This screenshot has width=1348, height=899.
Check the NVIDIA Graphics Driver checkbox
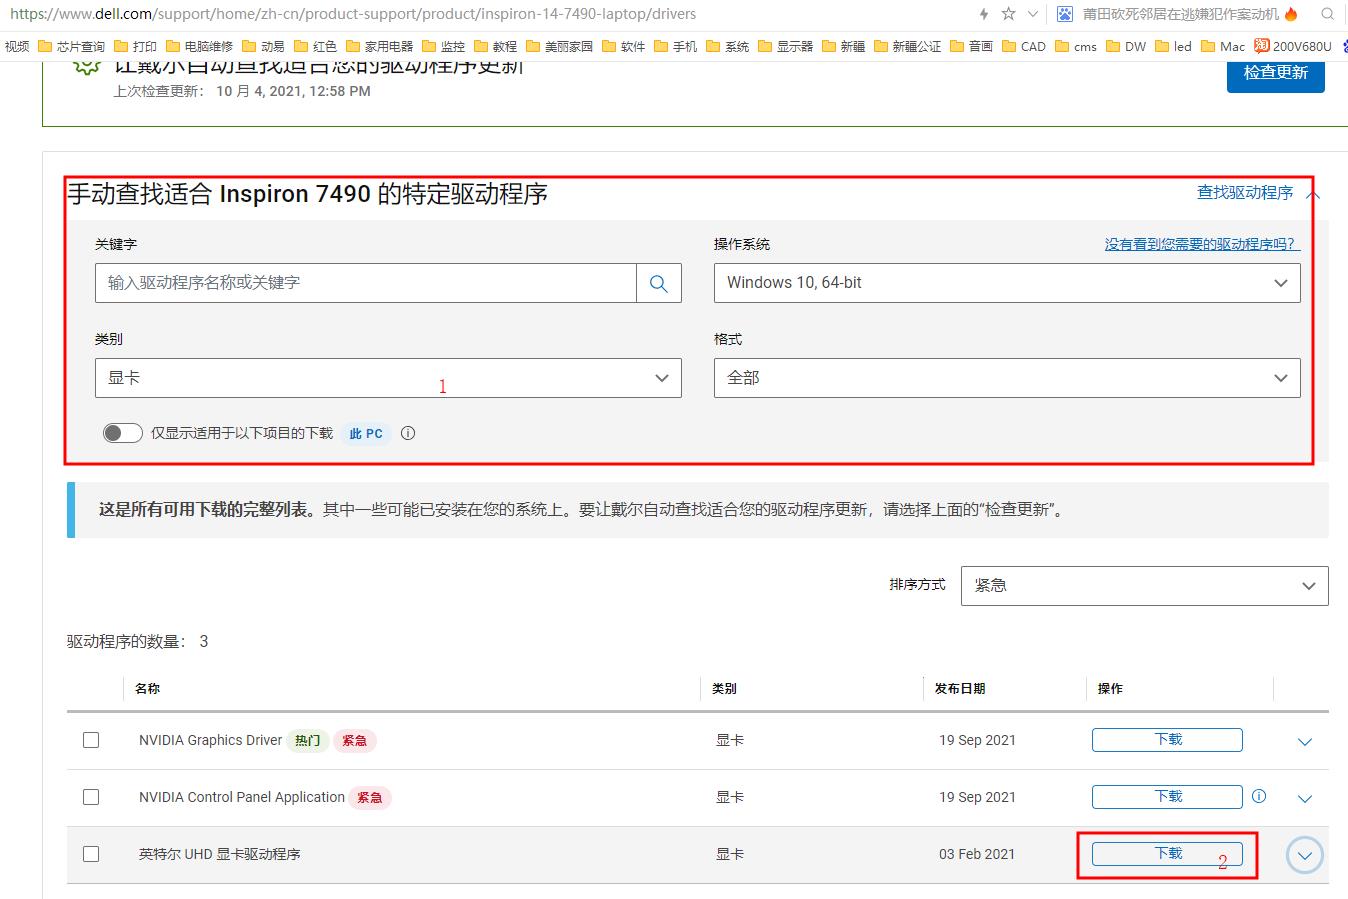pos(91,740)
